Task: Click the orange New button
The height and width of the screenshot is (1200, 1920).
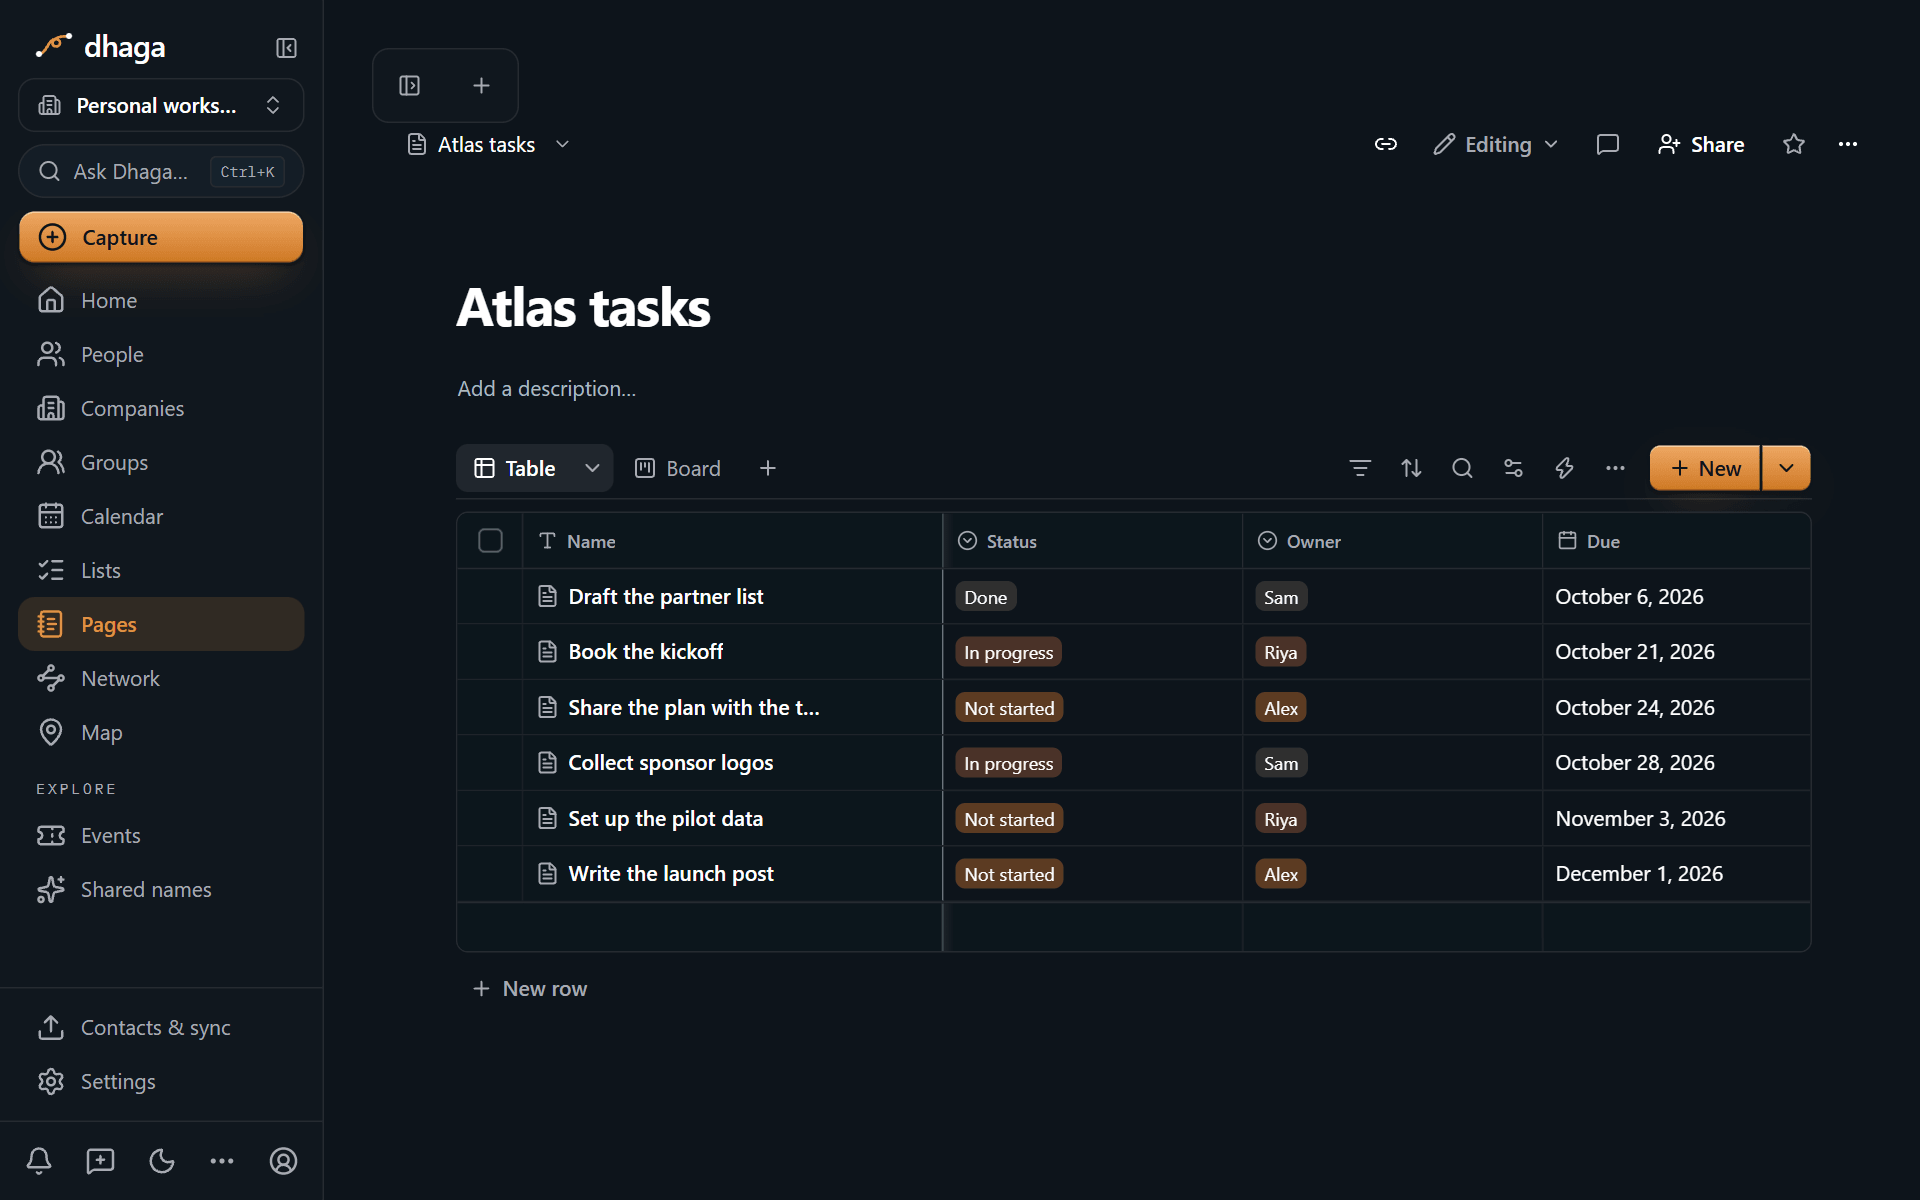Action: point(1705,468)
